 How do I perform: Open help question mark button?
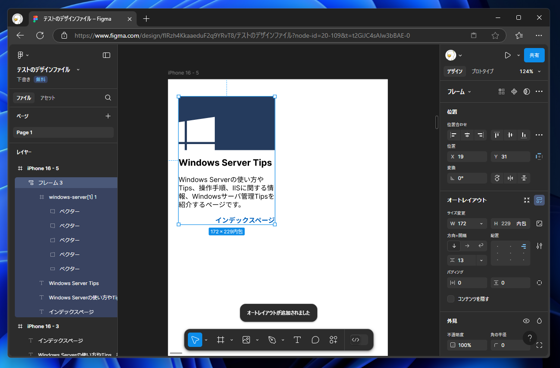[x=530, y=338]
